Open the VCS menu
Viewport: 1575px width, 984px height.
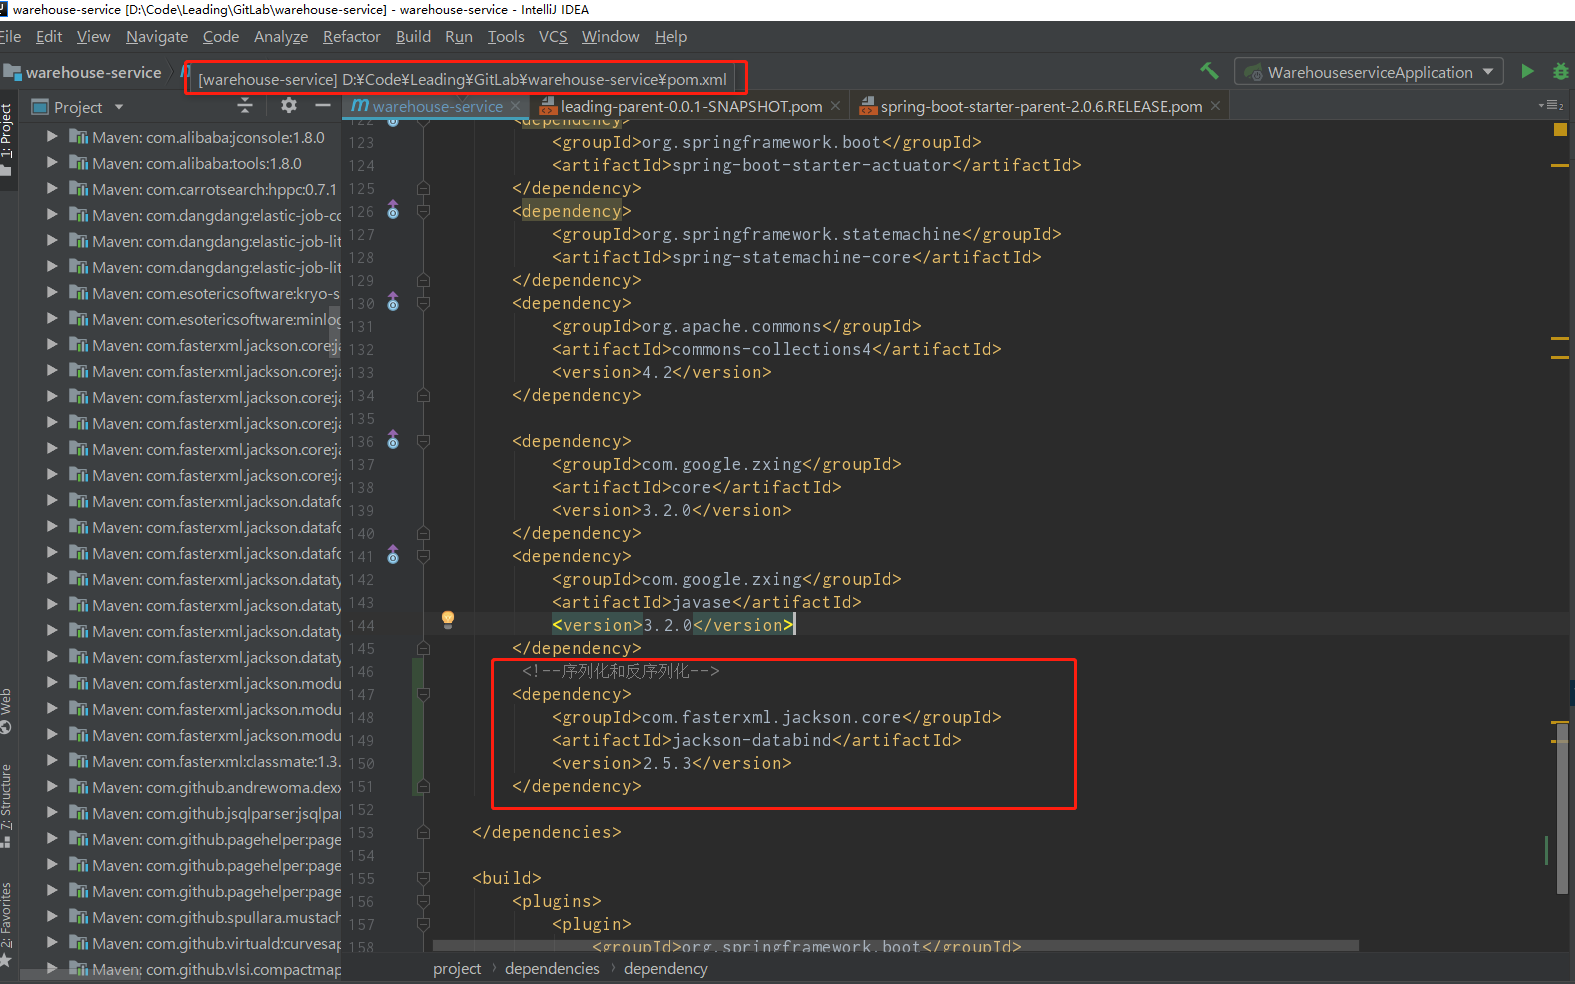553,37
